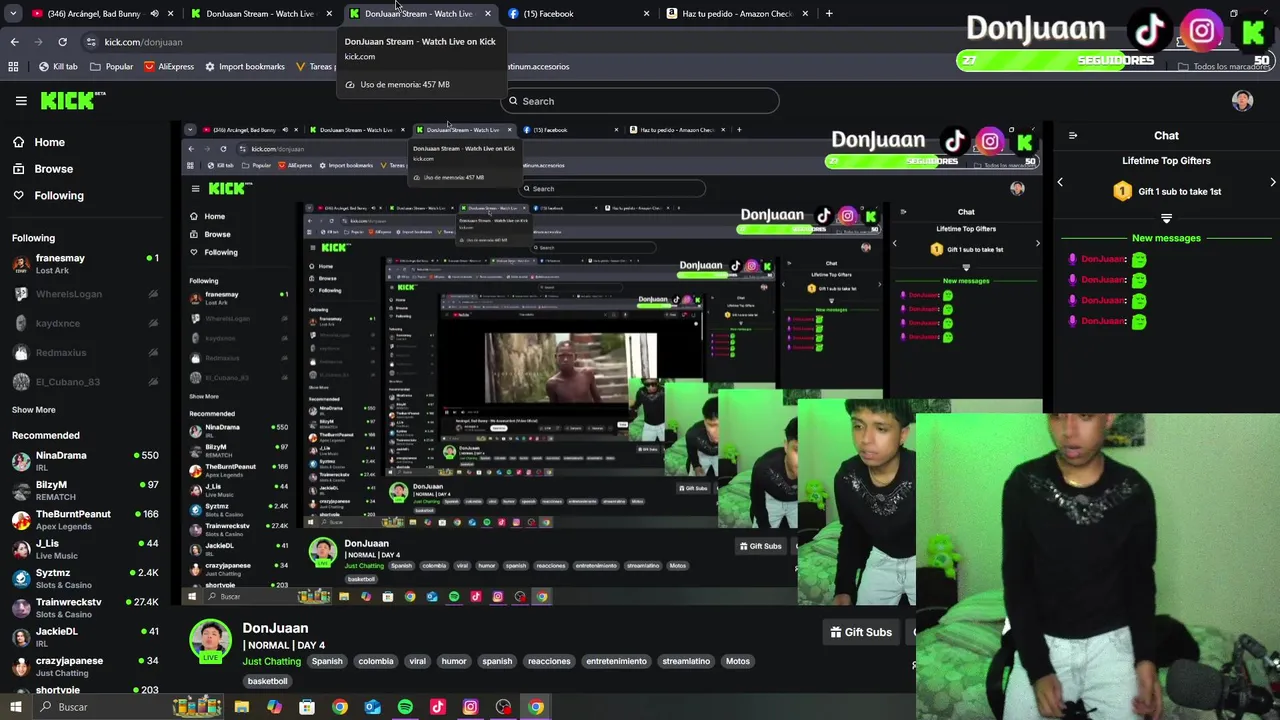Open File Explorer from the taskbar
Screen dimensions: 1280x720
[x=241, y=707]
